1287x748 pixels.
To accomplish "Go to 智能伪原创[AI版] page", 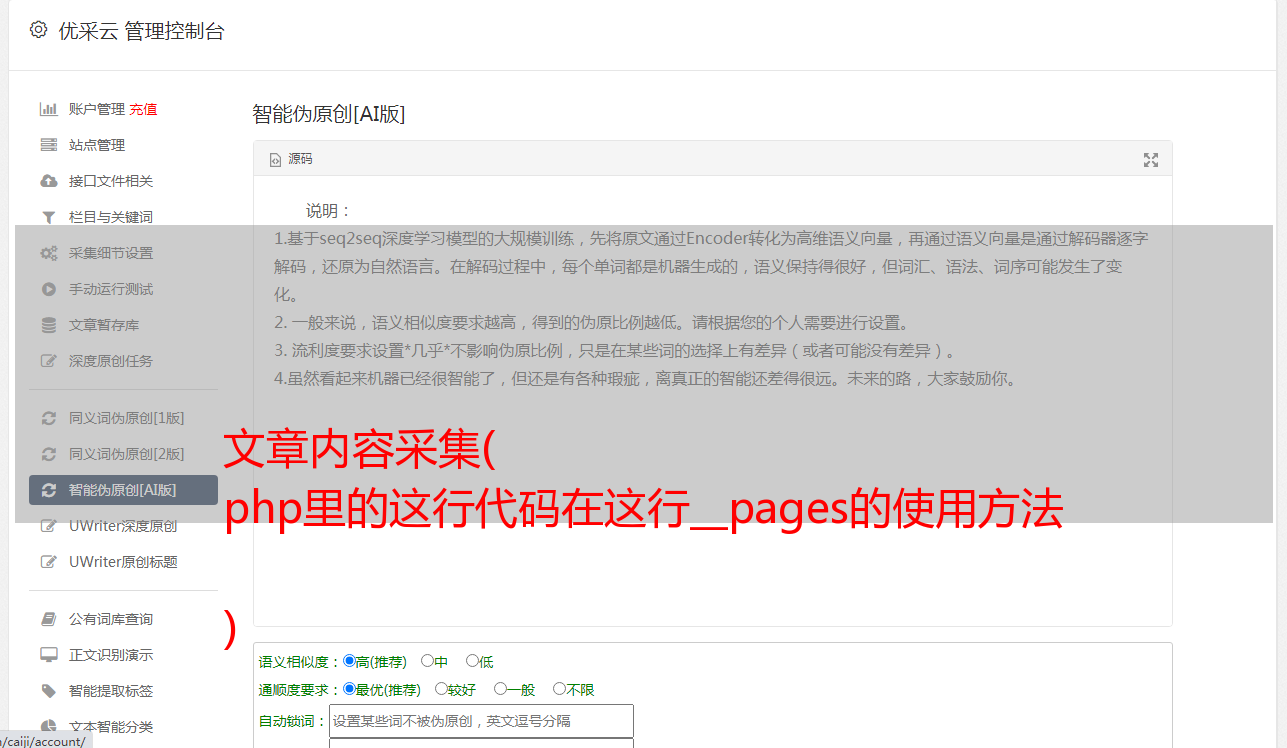I will pos(123,490).
